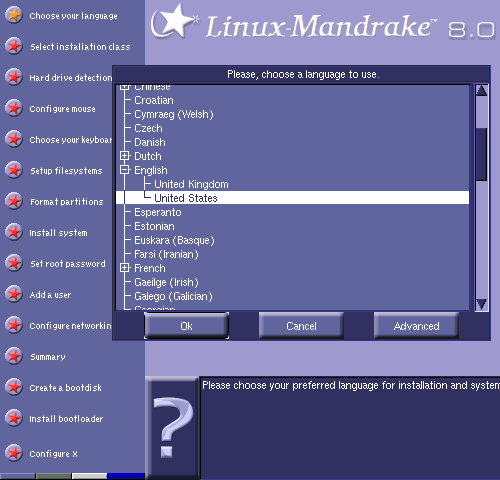Click the red star beside Setup filesystems
The width and height of the screenshot is (500, 480).
point(14,170)
